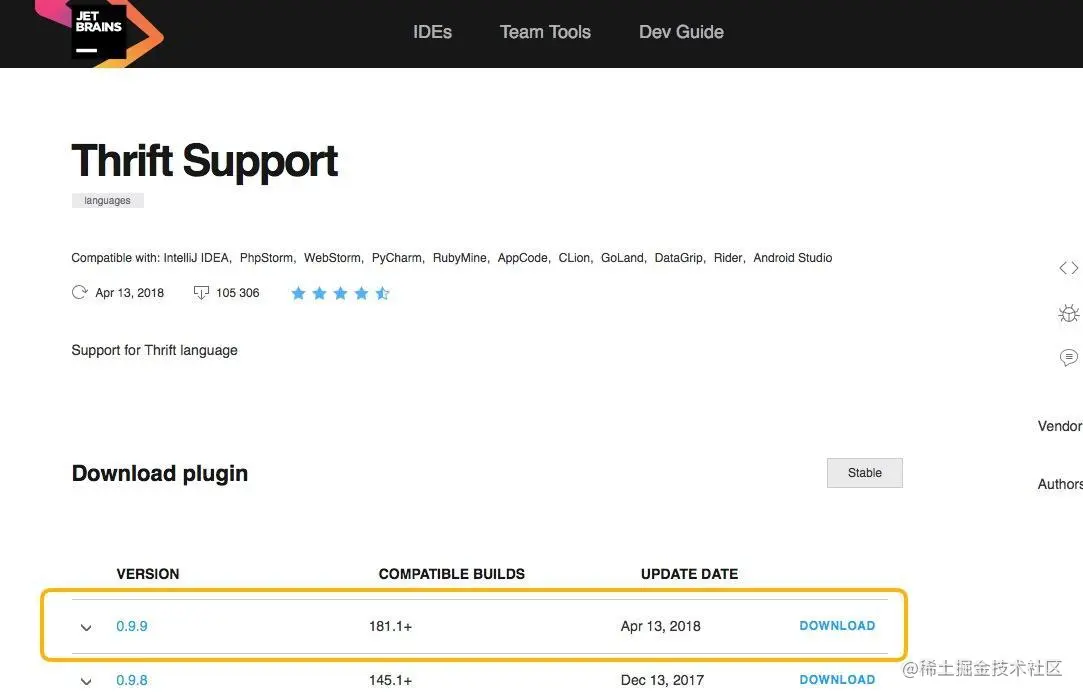Open version 0.9.9 link
This screenshot has width=1083, height=699.
[x=131, y=626]
